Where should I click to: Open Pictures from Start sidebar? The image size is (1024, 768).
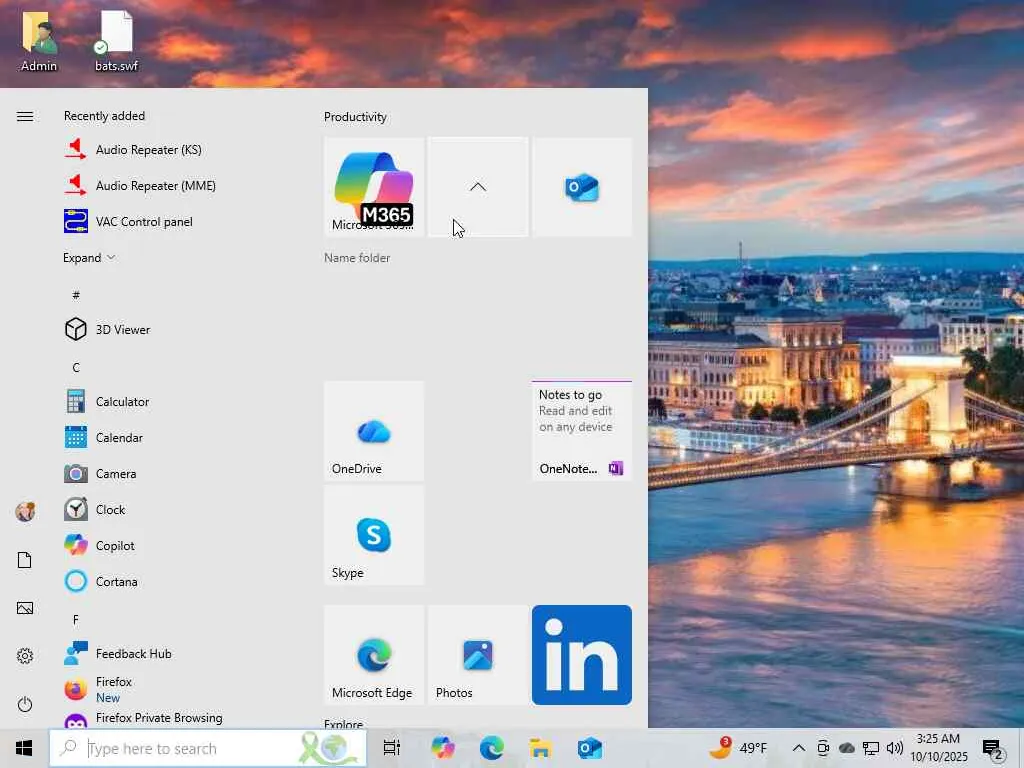coord(25,608)
